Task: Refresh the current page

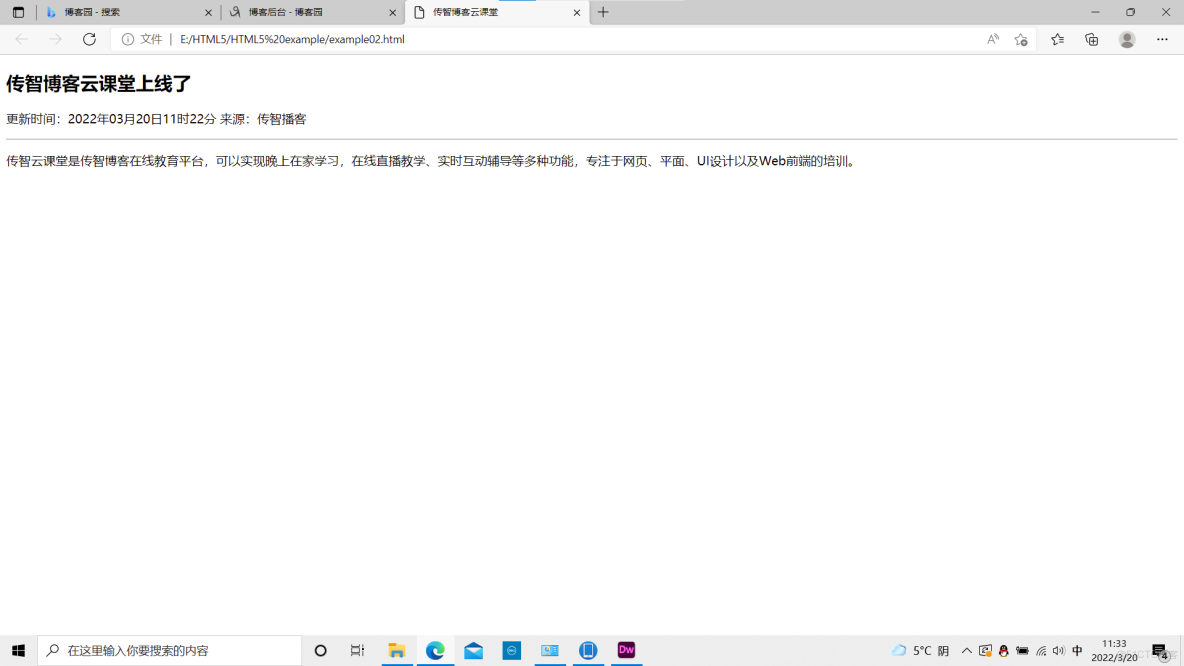Action: point(89,39)
